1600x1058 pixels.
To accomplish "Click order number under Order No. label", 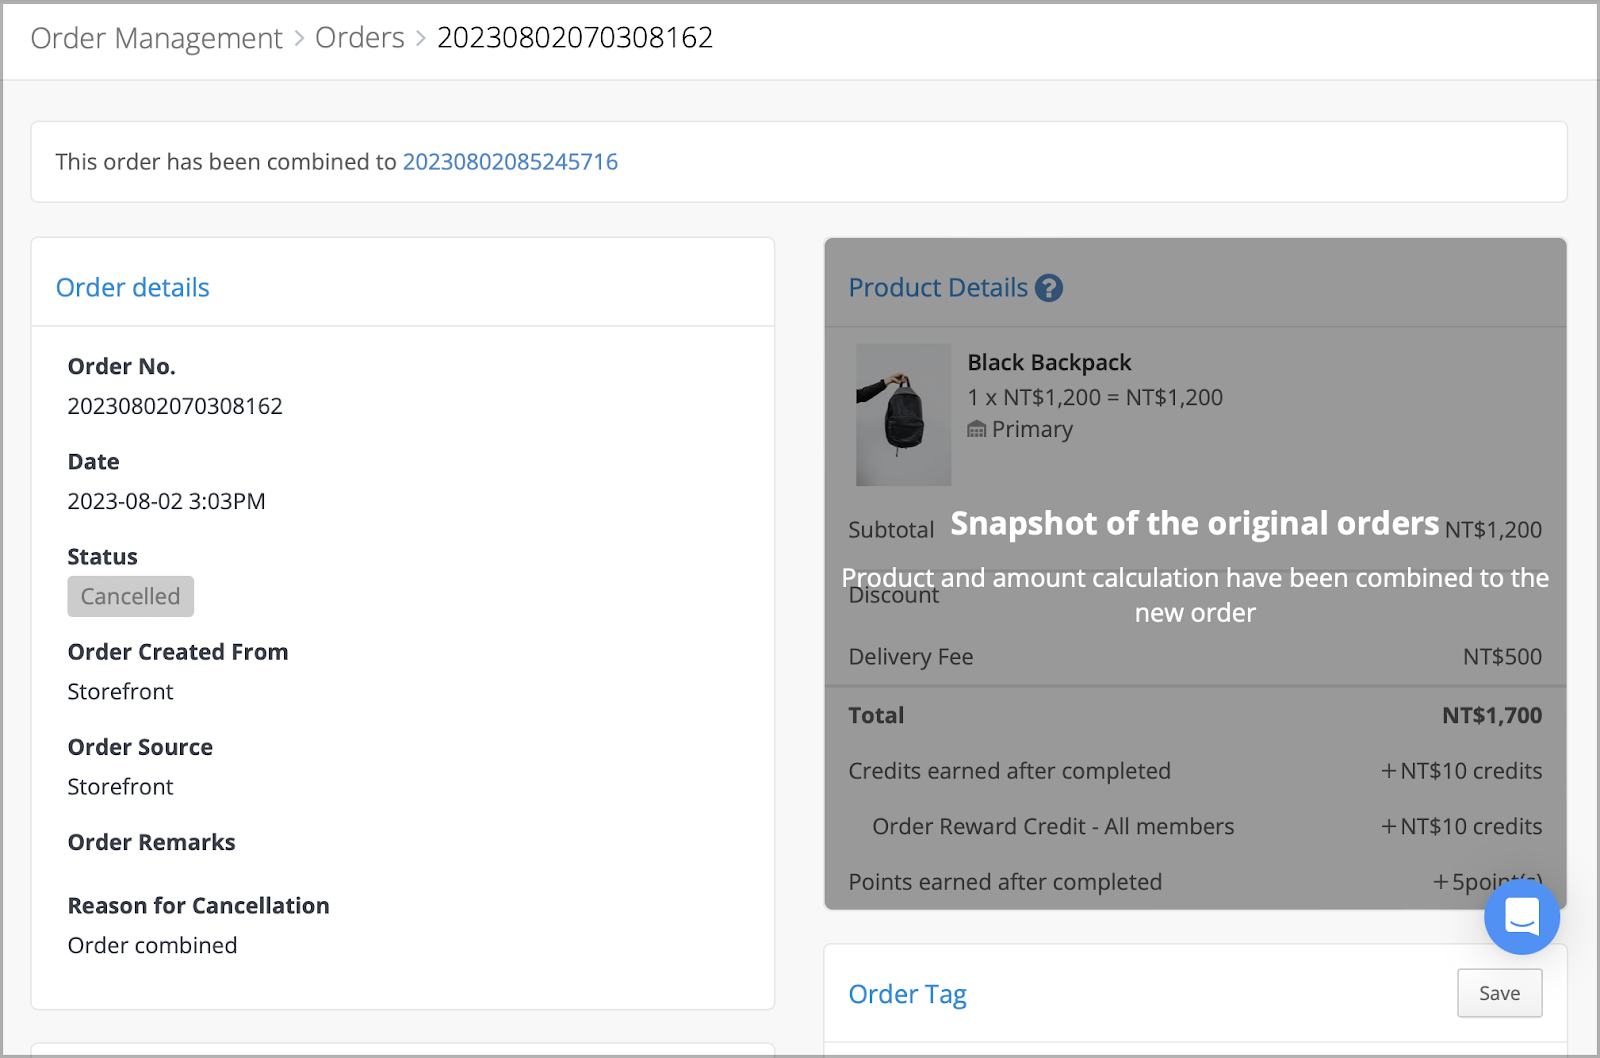I will tap(175, 406).
